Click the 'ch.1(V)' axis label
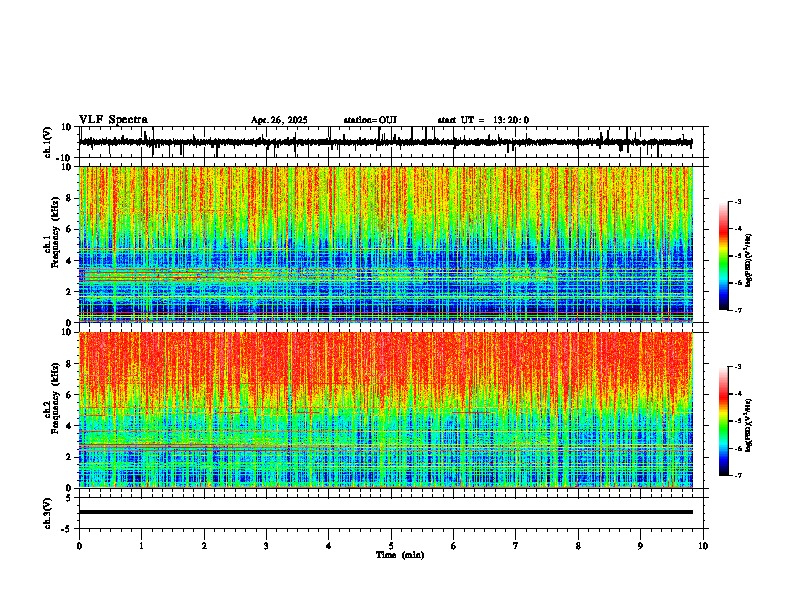Viewport: 792px width, 612px height. [x=48, y=142]
